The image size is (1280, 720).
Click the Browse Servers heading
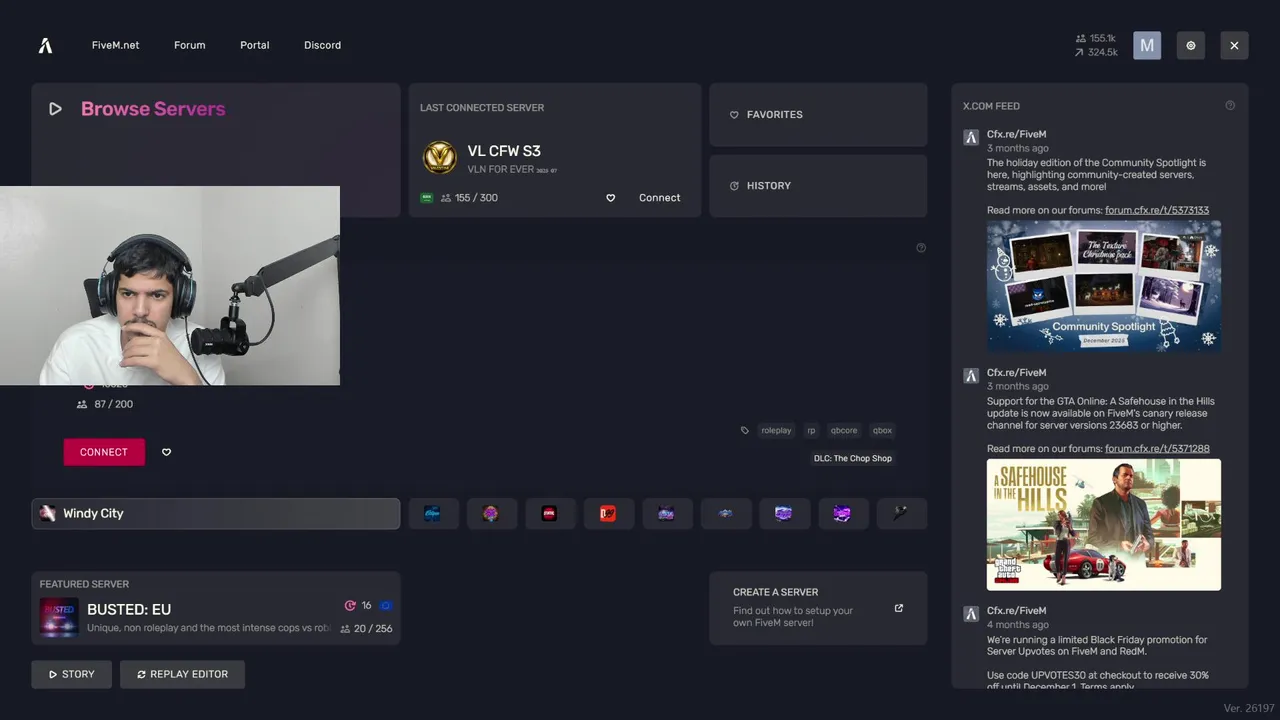(x=153, y=109)
